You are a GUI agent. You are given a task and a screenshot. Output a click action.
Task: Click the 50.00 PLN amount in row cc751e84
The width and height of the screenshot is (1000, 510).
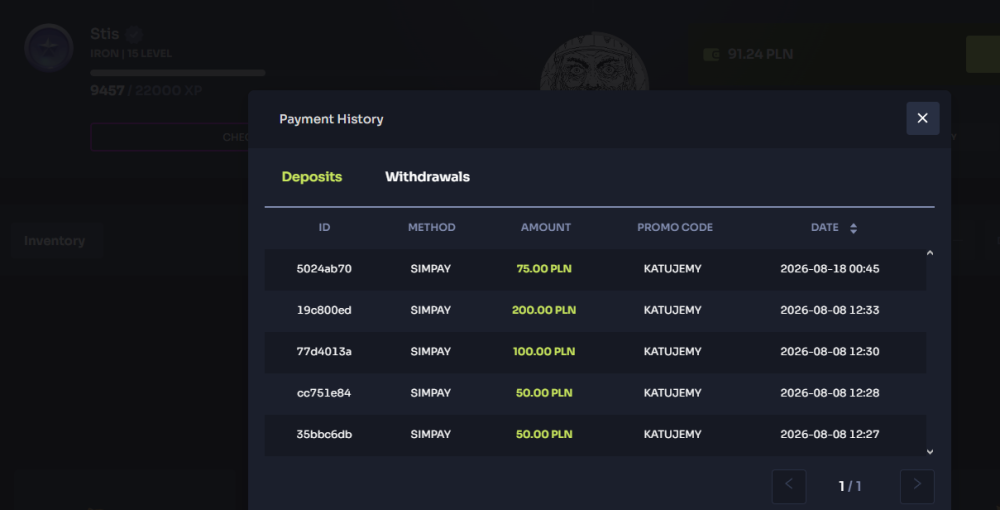pos(544,393)
